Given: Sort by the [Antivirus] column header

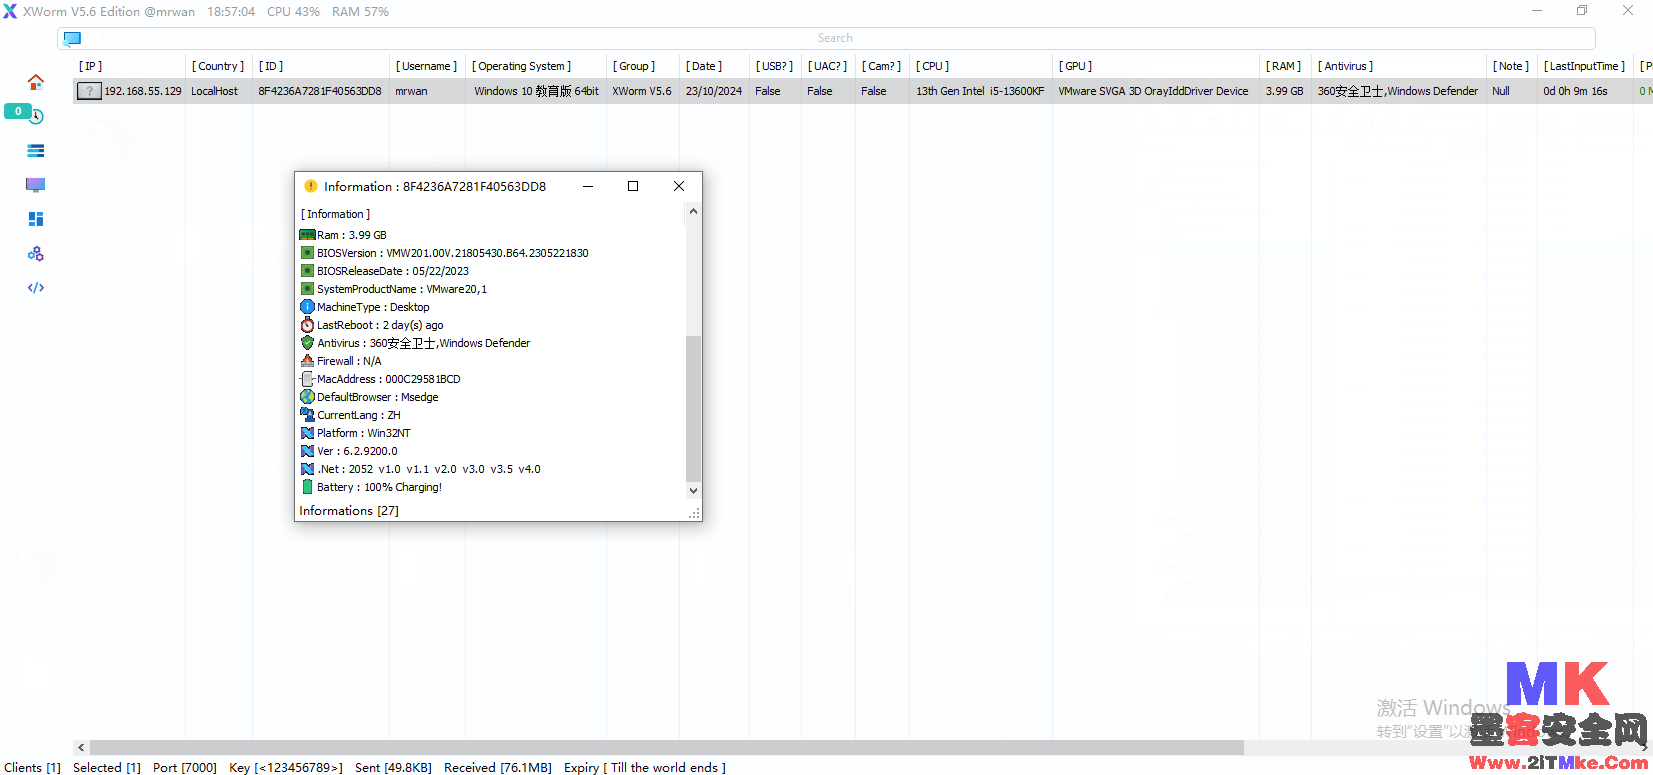Looking at the screenshot, I should point(1345,66).
